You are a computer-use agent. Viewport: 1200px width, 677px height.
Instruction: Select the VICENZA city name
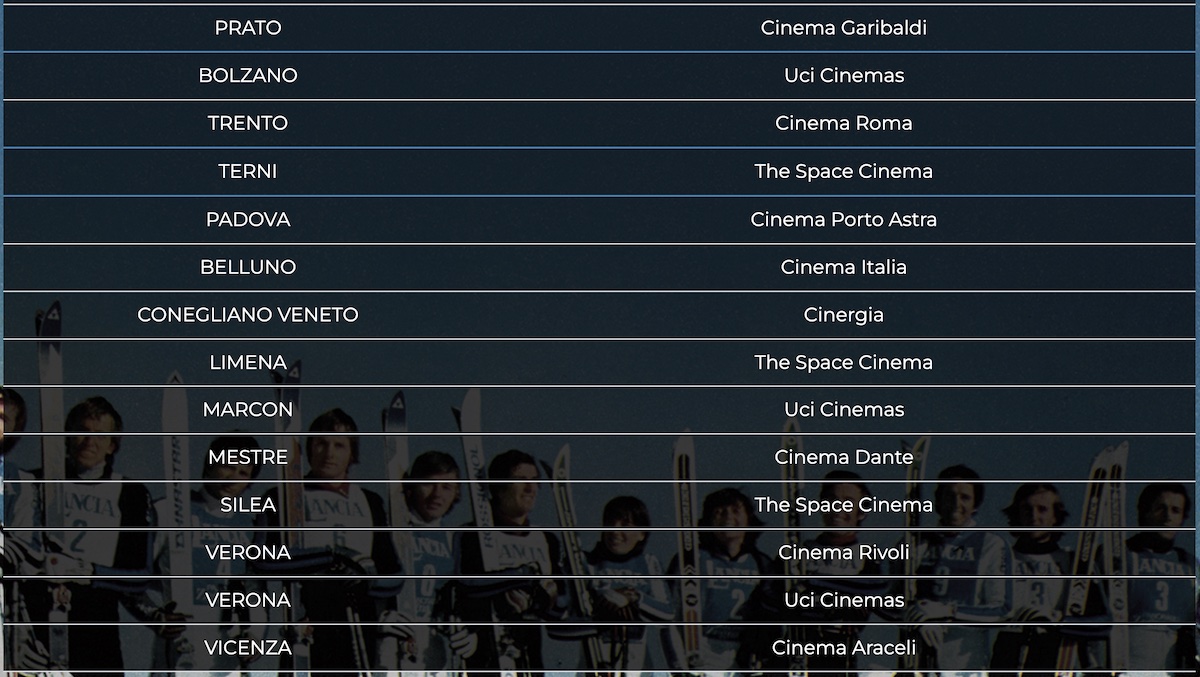point(248,648)
